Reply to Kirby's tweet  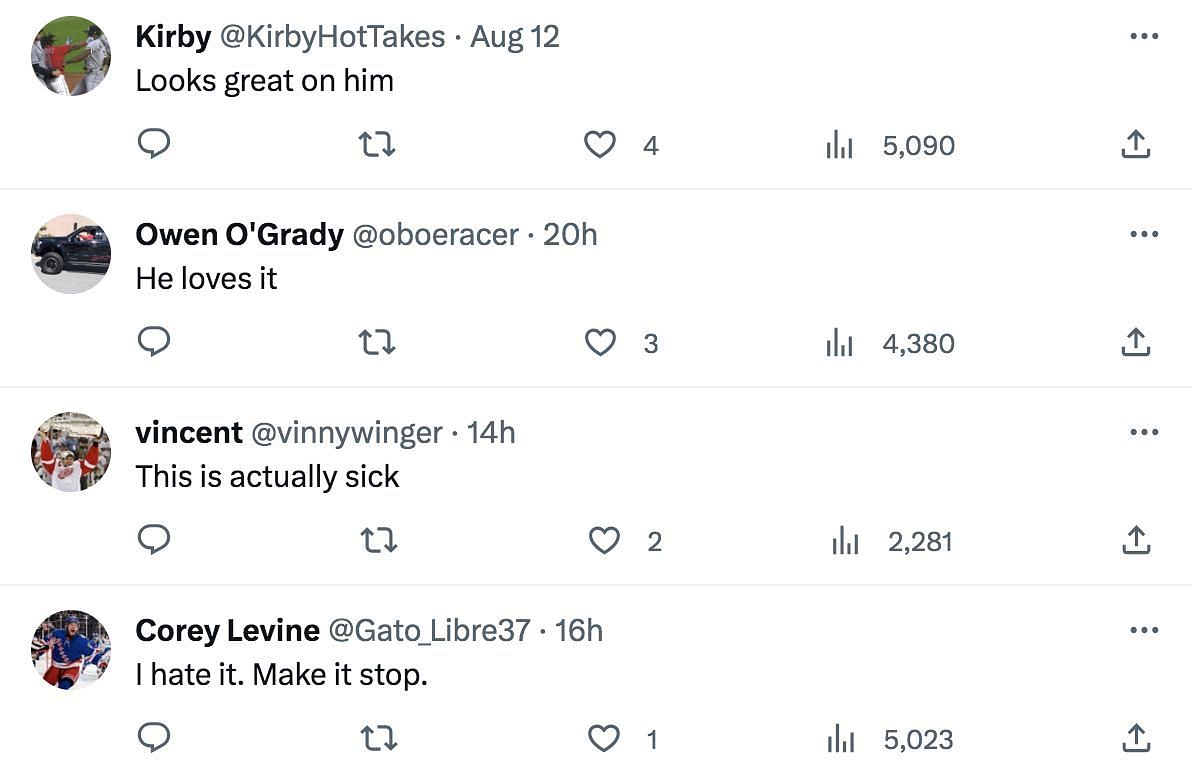coord(153,145)
